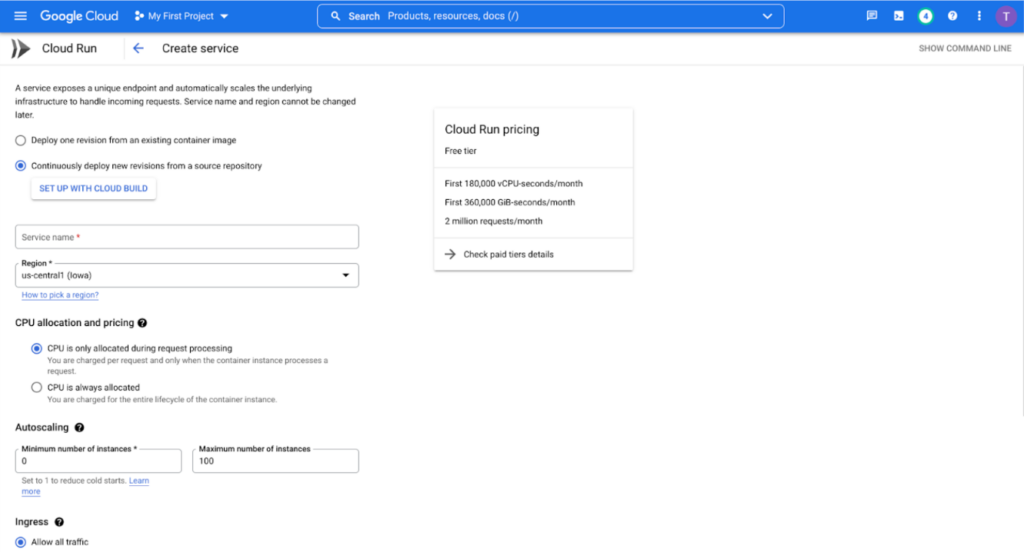1024x552 pixels.
Task: Open the three-dot settings menu
Action: point(979,16)
